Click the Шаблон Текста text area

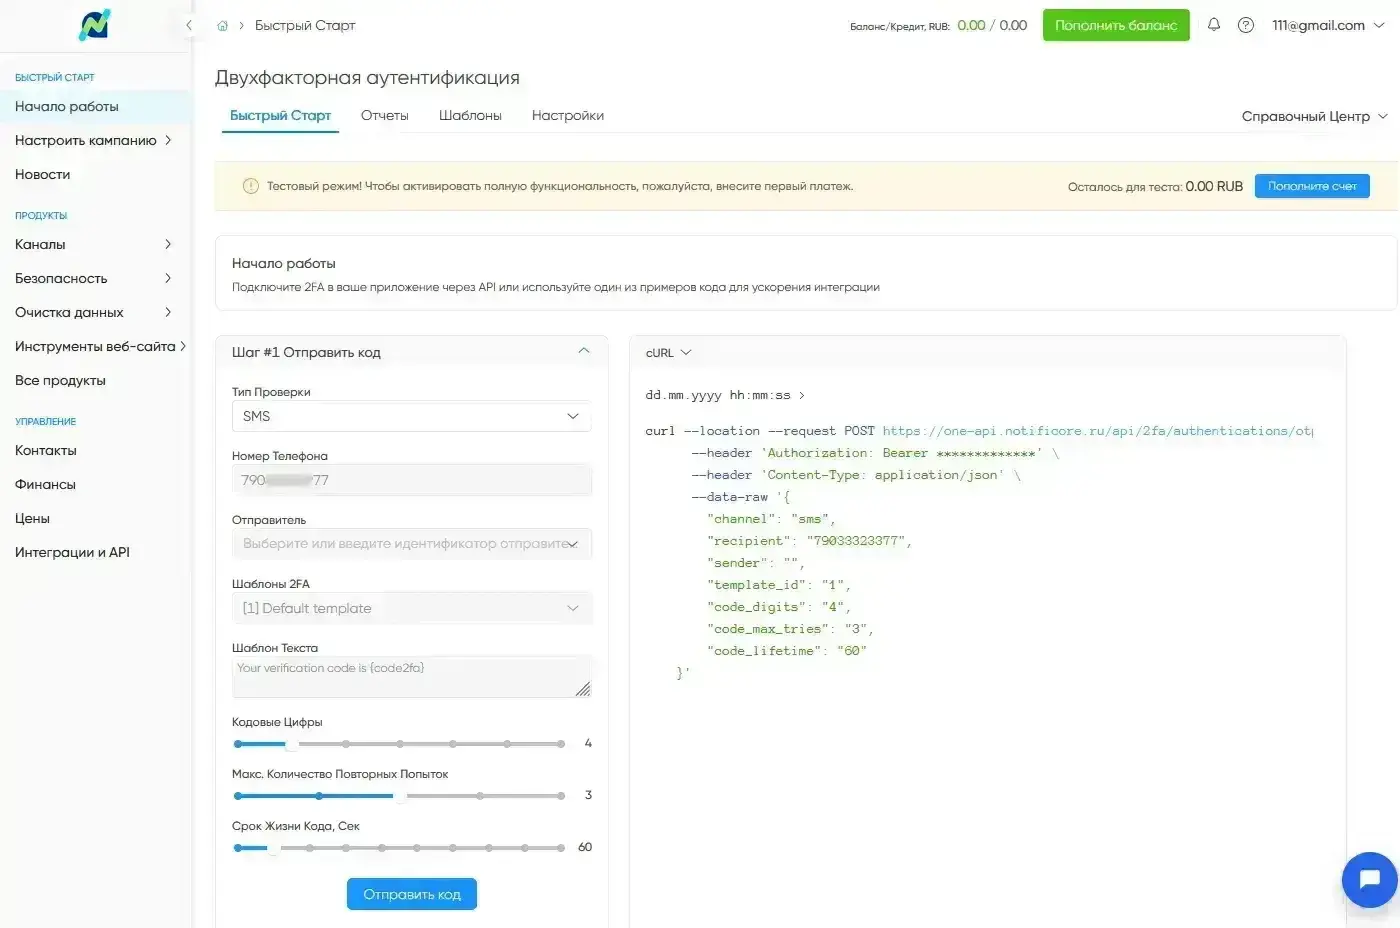point(411,677)
